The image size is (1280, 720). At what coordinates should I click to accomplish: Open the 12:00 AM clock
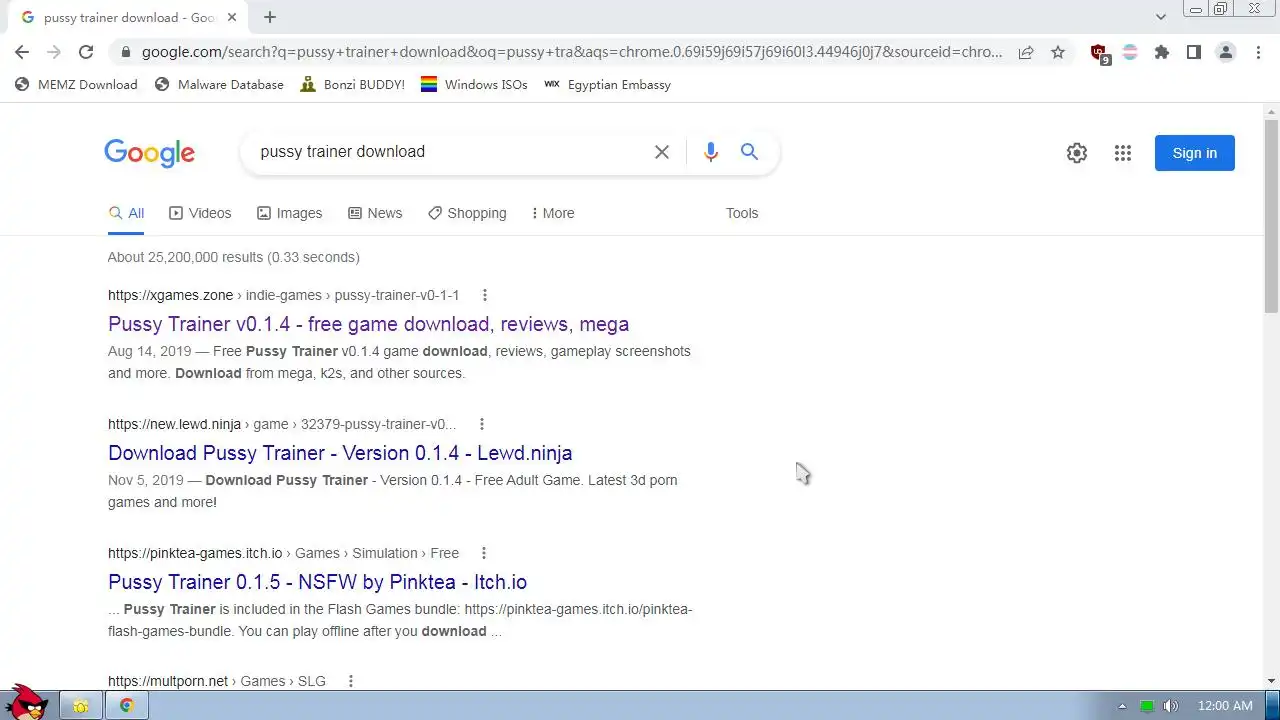click(1225, 706)
